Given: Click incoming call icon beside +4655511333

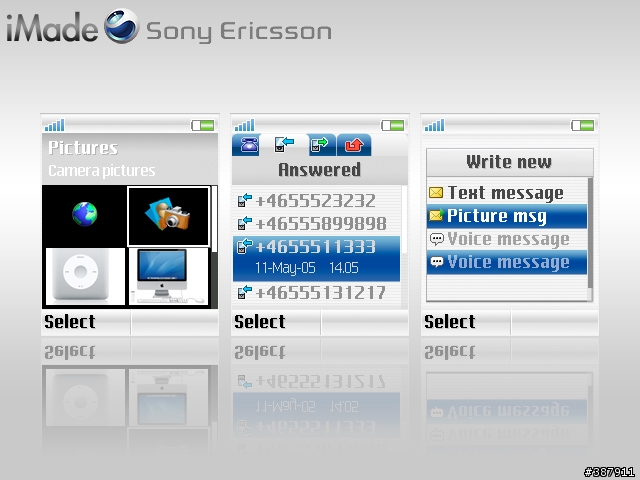Looking at the screenshot, I should click(244, 246).
